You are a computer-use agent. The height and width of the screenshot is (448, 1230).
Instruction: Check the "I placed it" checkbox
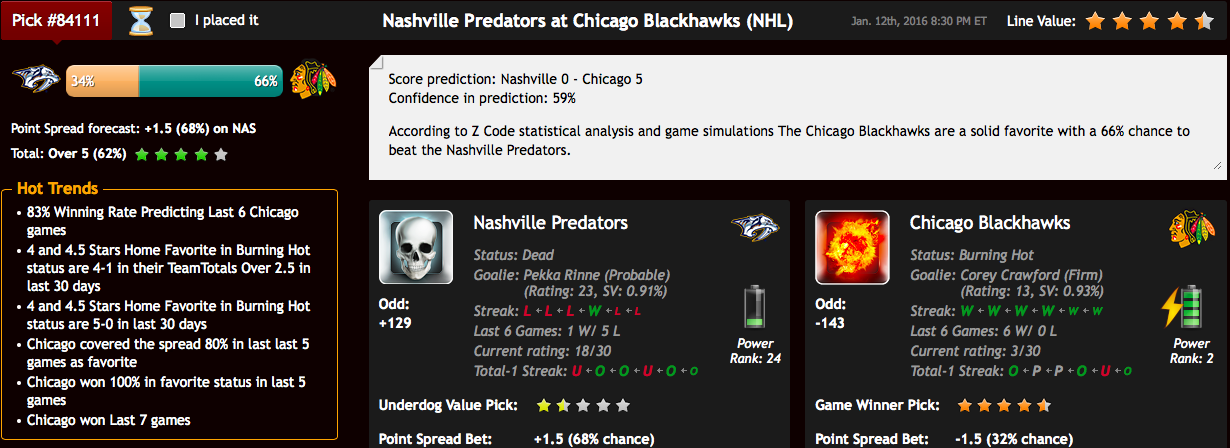point(178,21)
